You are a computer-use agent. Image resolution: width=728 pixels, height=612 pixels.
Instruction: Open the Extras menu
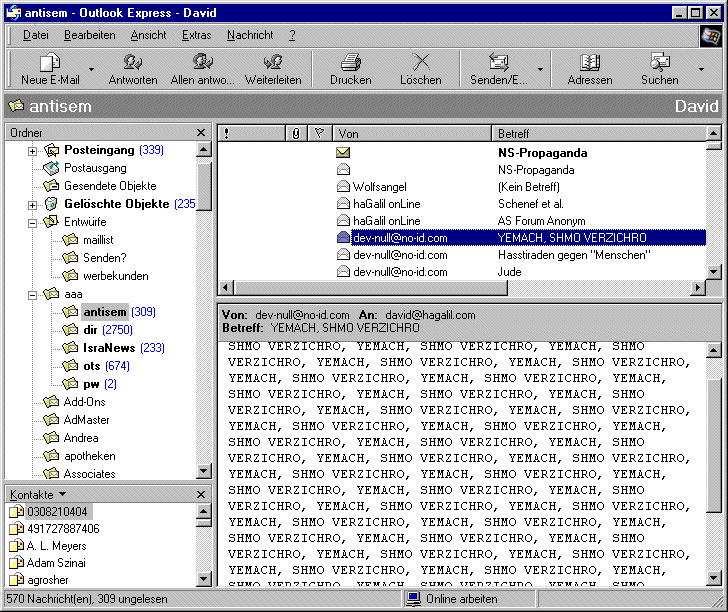pyautogui.click(x=196, y=35)
